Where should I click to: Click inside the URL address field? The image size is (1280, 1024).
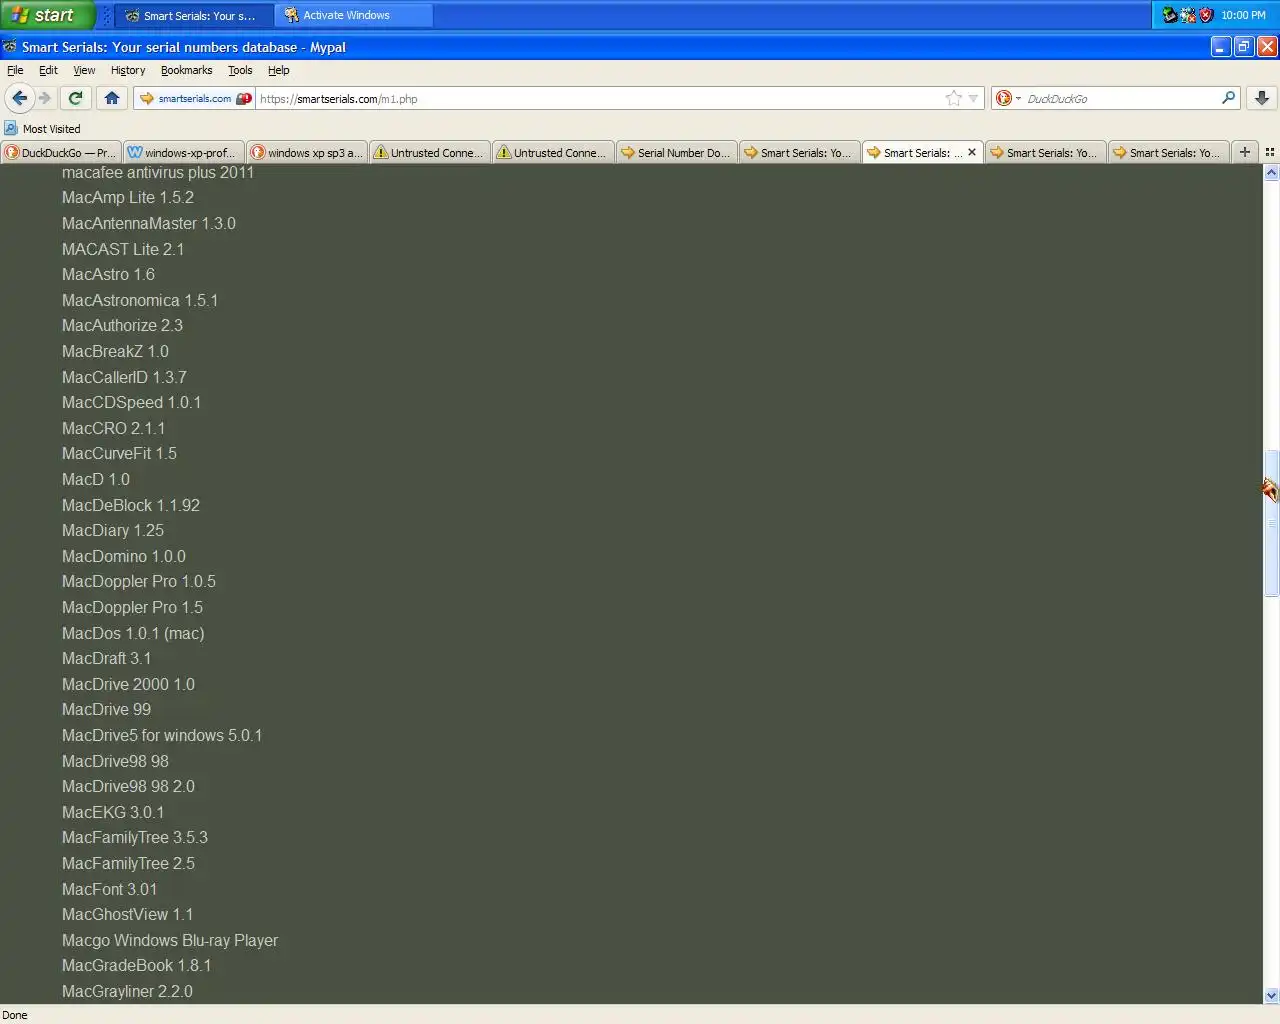pyautogui.click(x=600, y=99)
